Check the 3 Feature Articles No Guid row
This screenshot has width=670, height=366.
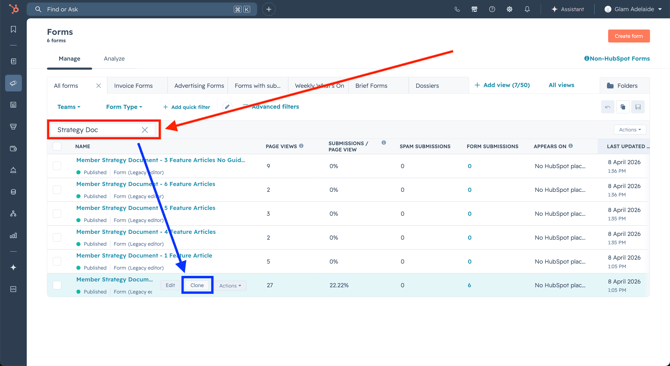(57, 166)
